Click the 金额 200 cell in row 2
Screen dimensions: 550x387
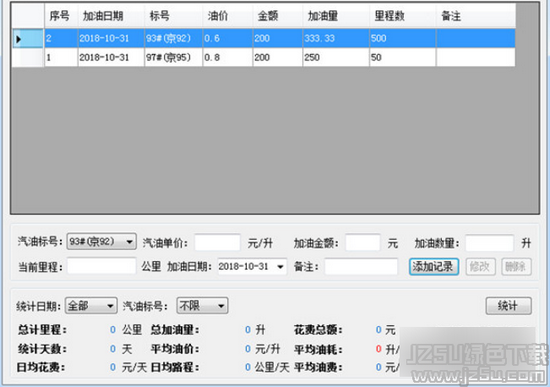pos(278,38)
